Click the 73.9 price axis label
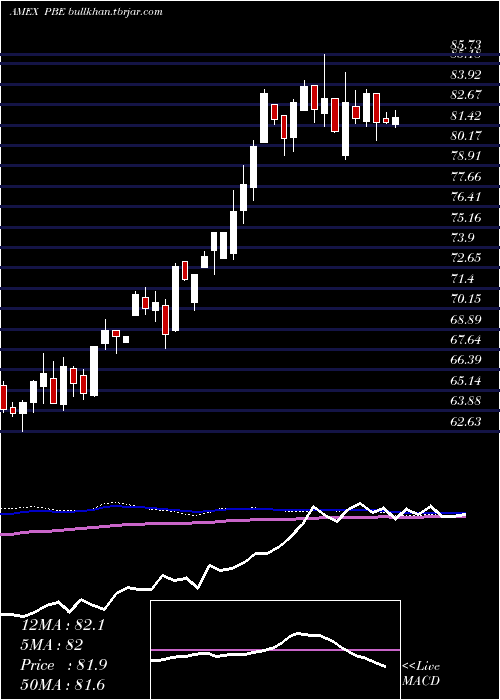Screen dimensions: 500x700 pos(462,238)
